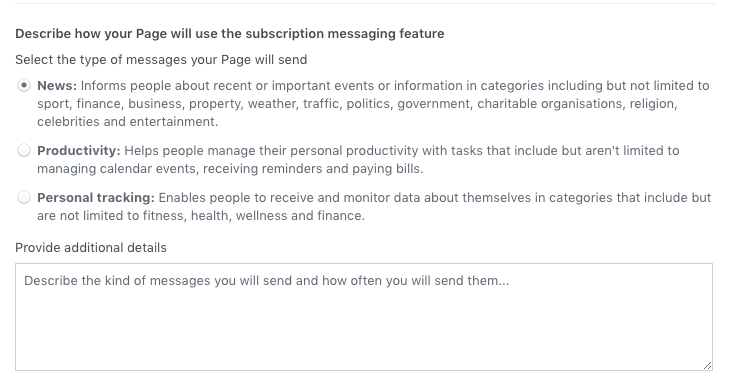The image size is (734, 389).
Task: Click the bold "News:" option label
Action: (x=57, y=86)
